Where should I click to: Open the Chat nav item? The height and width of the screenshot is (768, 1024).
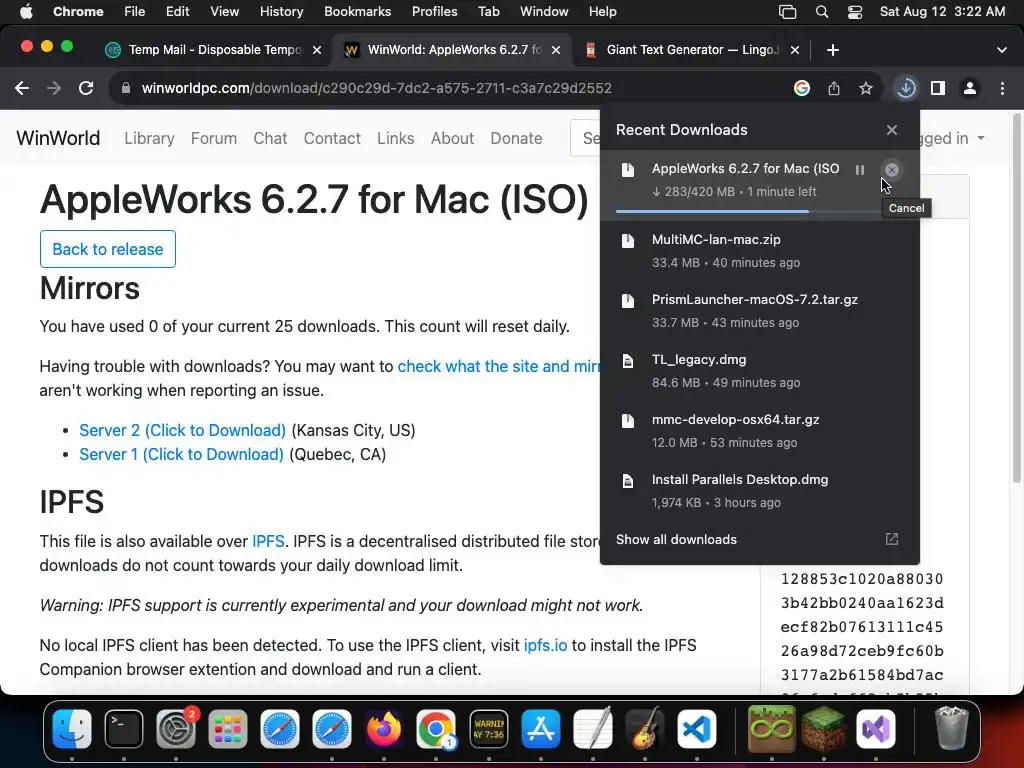pos(270,138)
